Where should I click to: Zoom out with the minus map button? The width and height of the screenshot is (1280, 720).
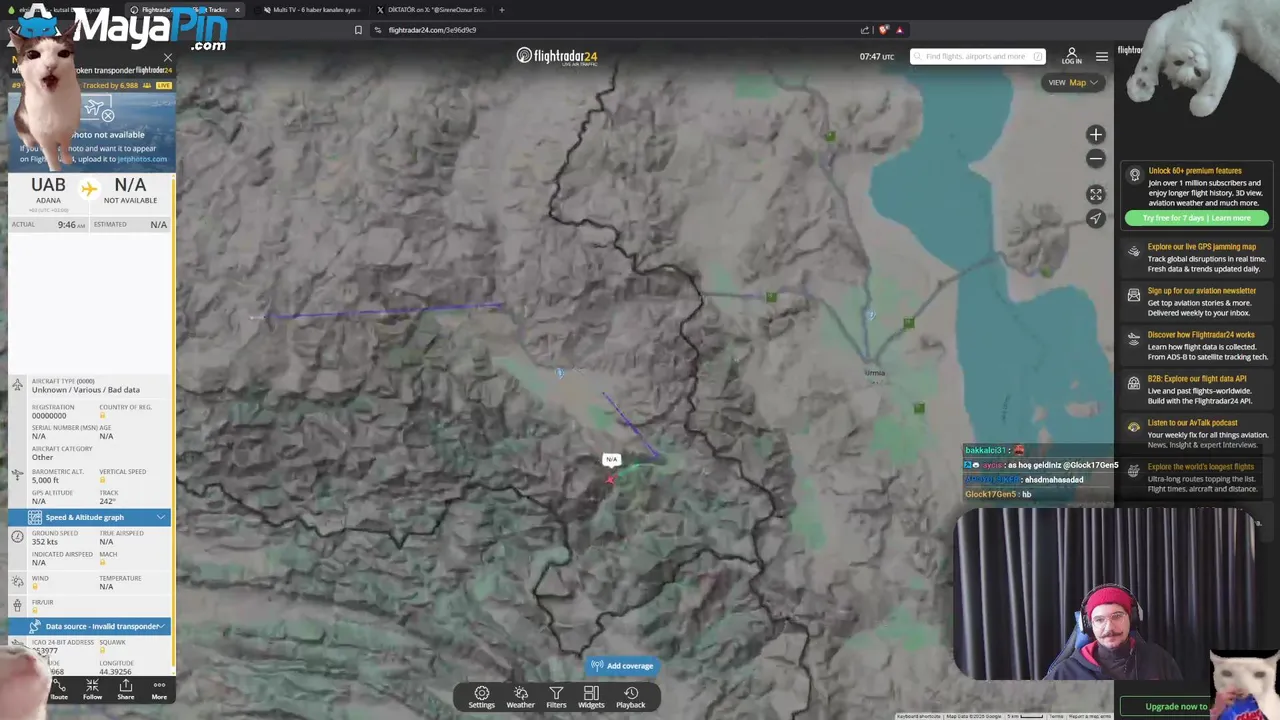pyautogui.click(x=1096, y=158)
